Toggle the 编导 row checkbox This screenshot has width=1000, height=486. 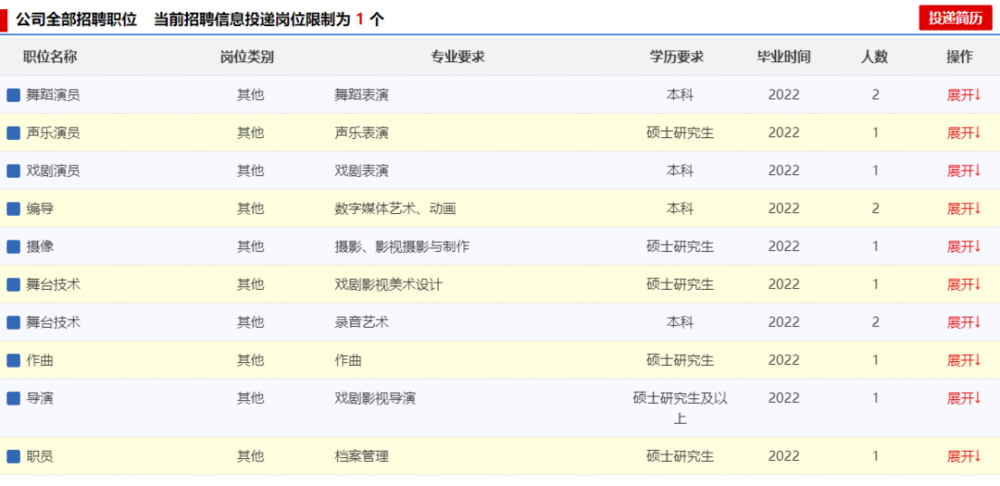(13, 209)
